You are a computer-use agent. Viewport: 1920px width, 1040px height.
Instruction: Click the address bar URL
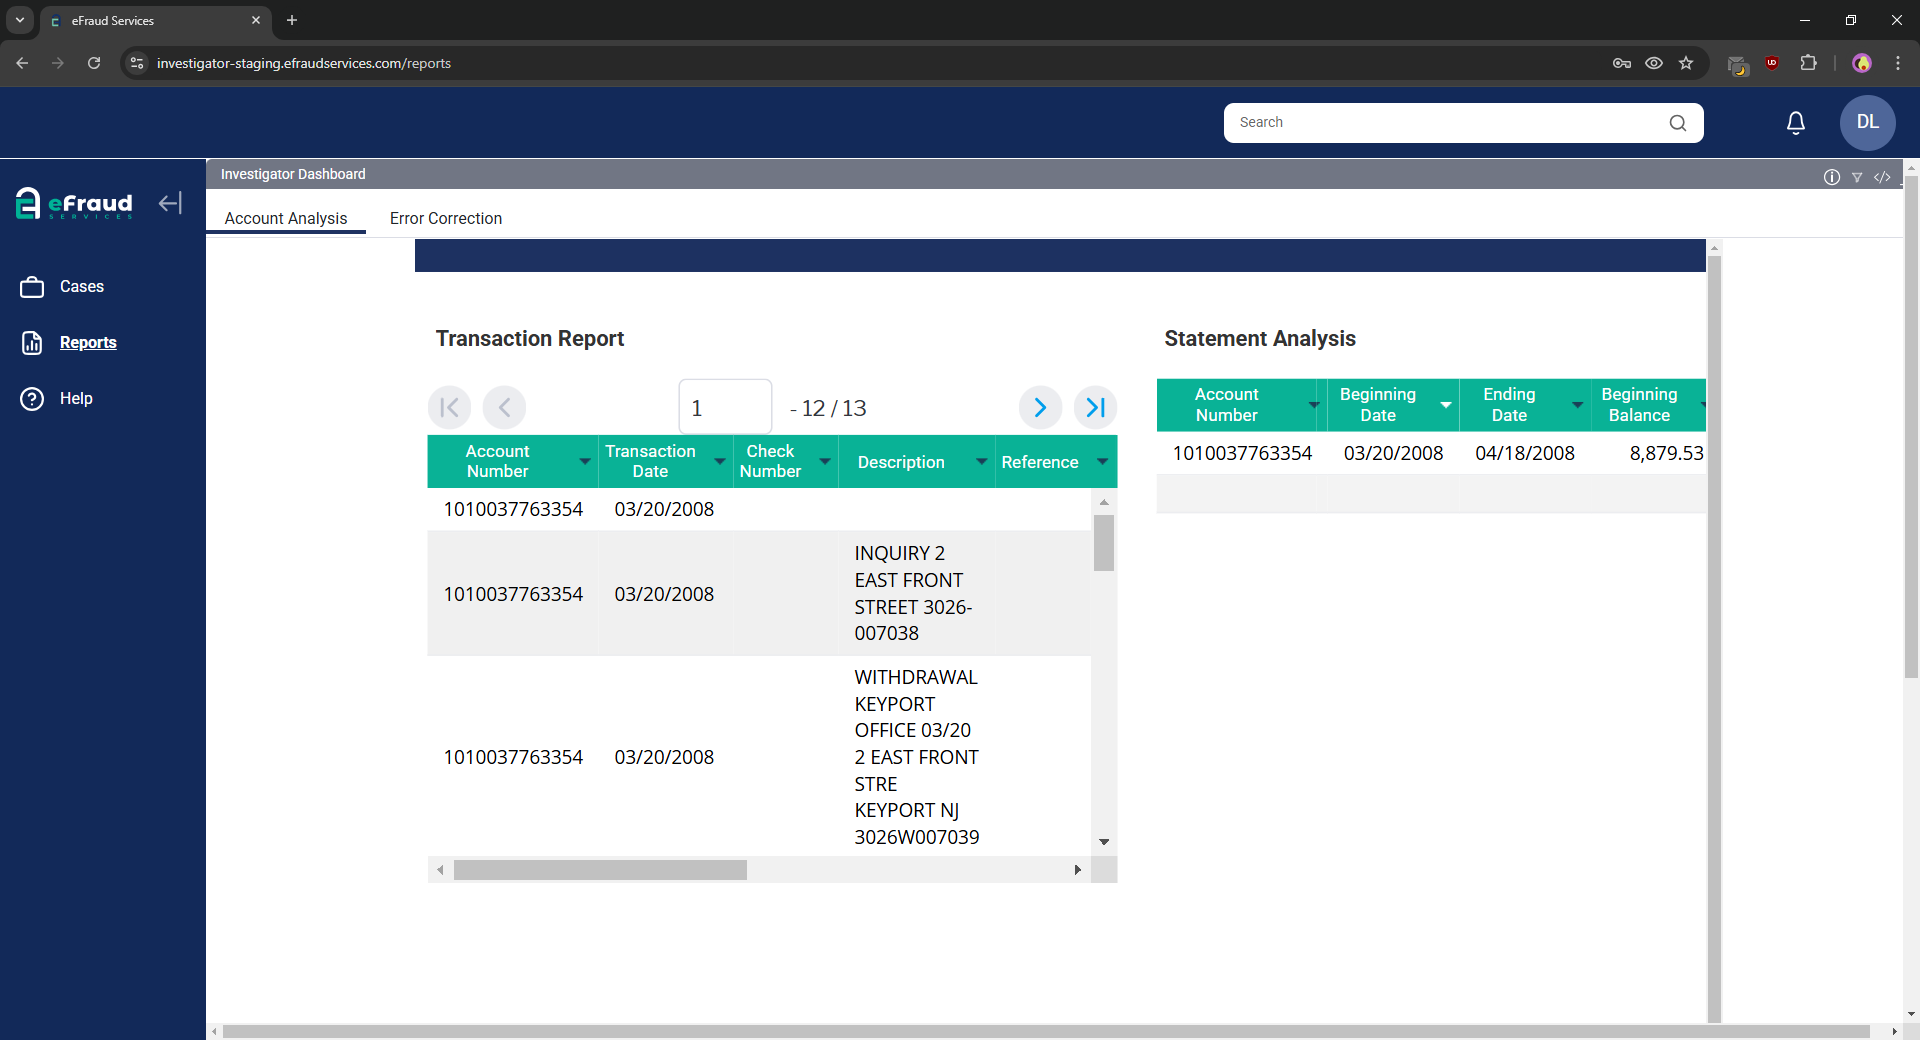(x=304, y=63)
